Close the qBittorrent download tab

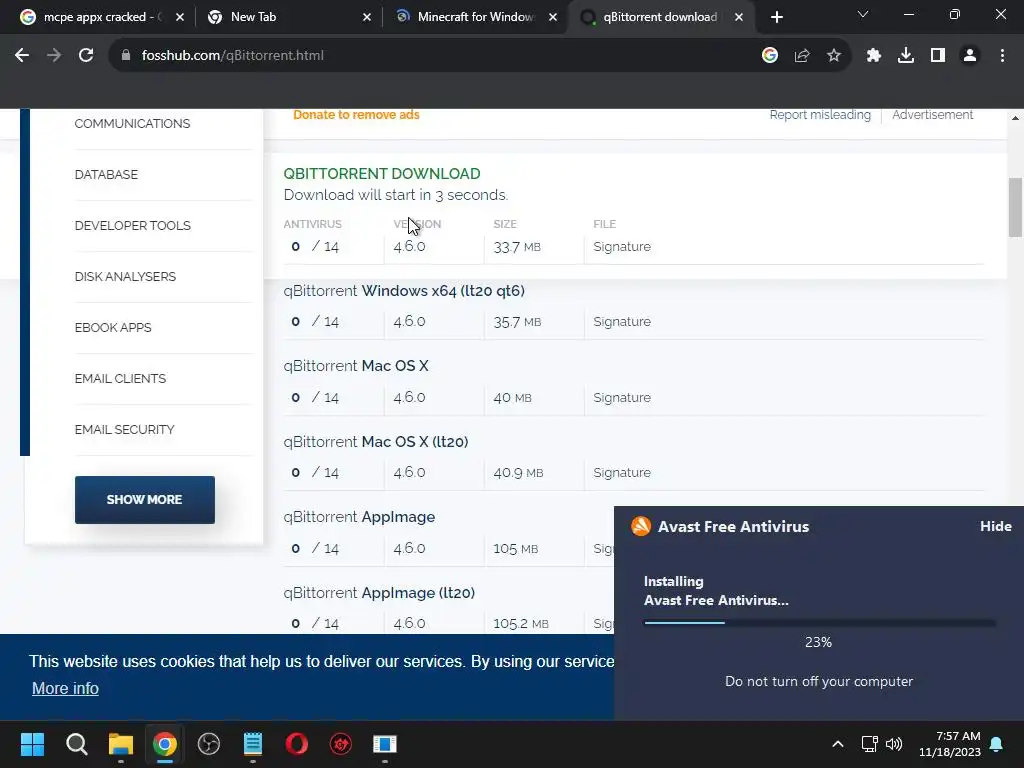tap(739, 18)
